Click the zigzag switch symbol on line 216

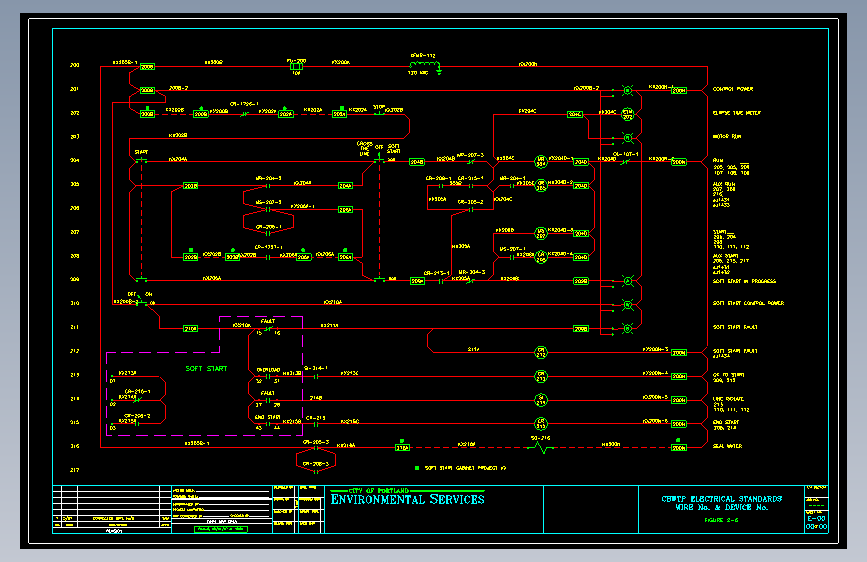click(x=540, y=446)
